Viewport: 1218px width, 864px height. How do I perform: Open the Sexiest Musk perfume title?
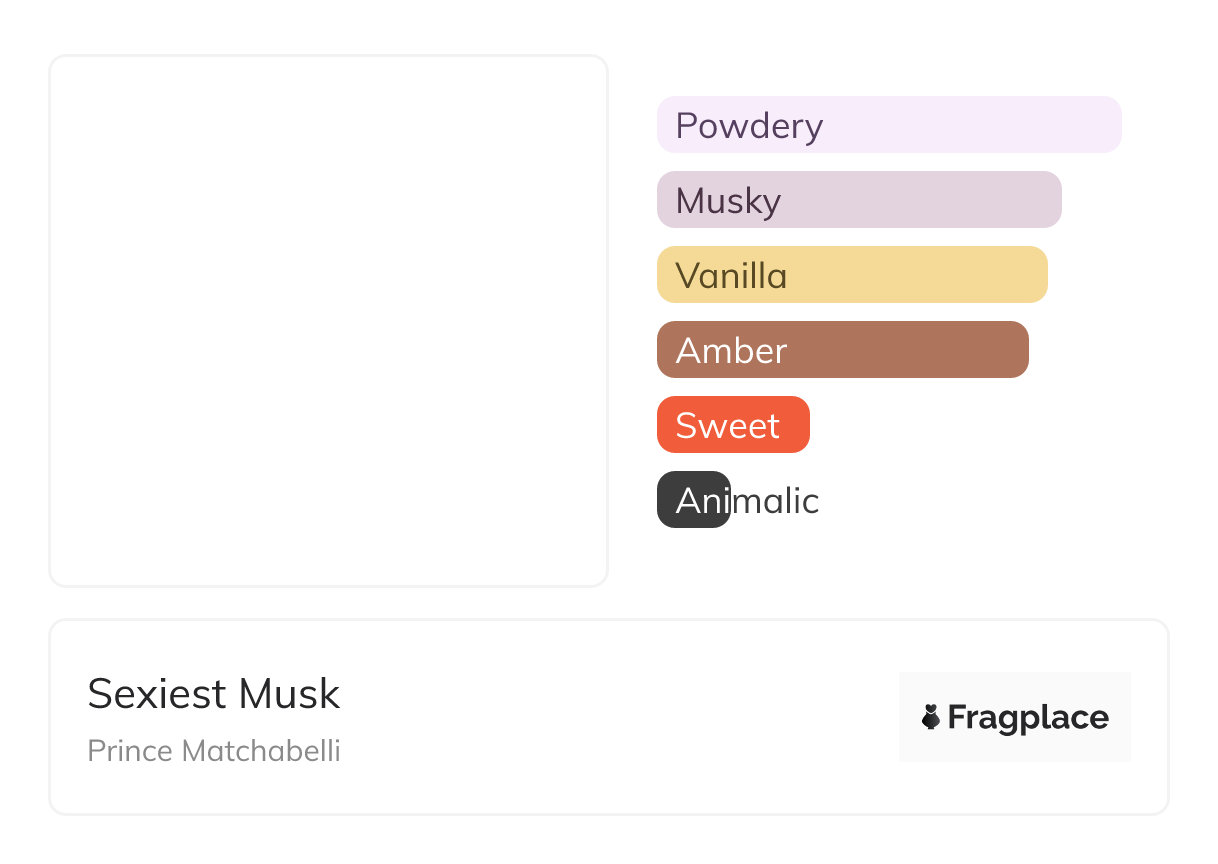(x=214, y=694)
